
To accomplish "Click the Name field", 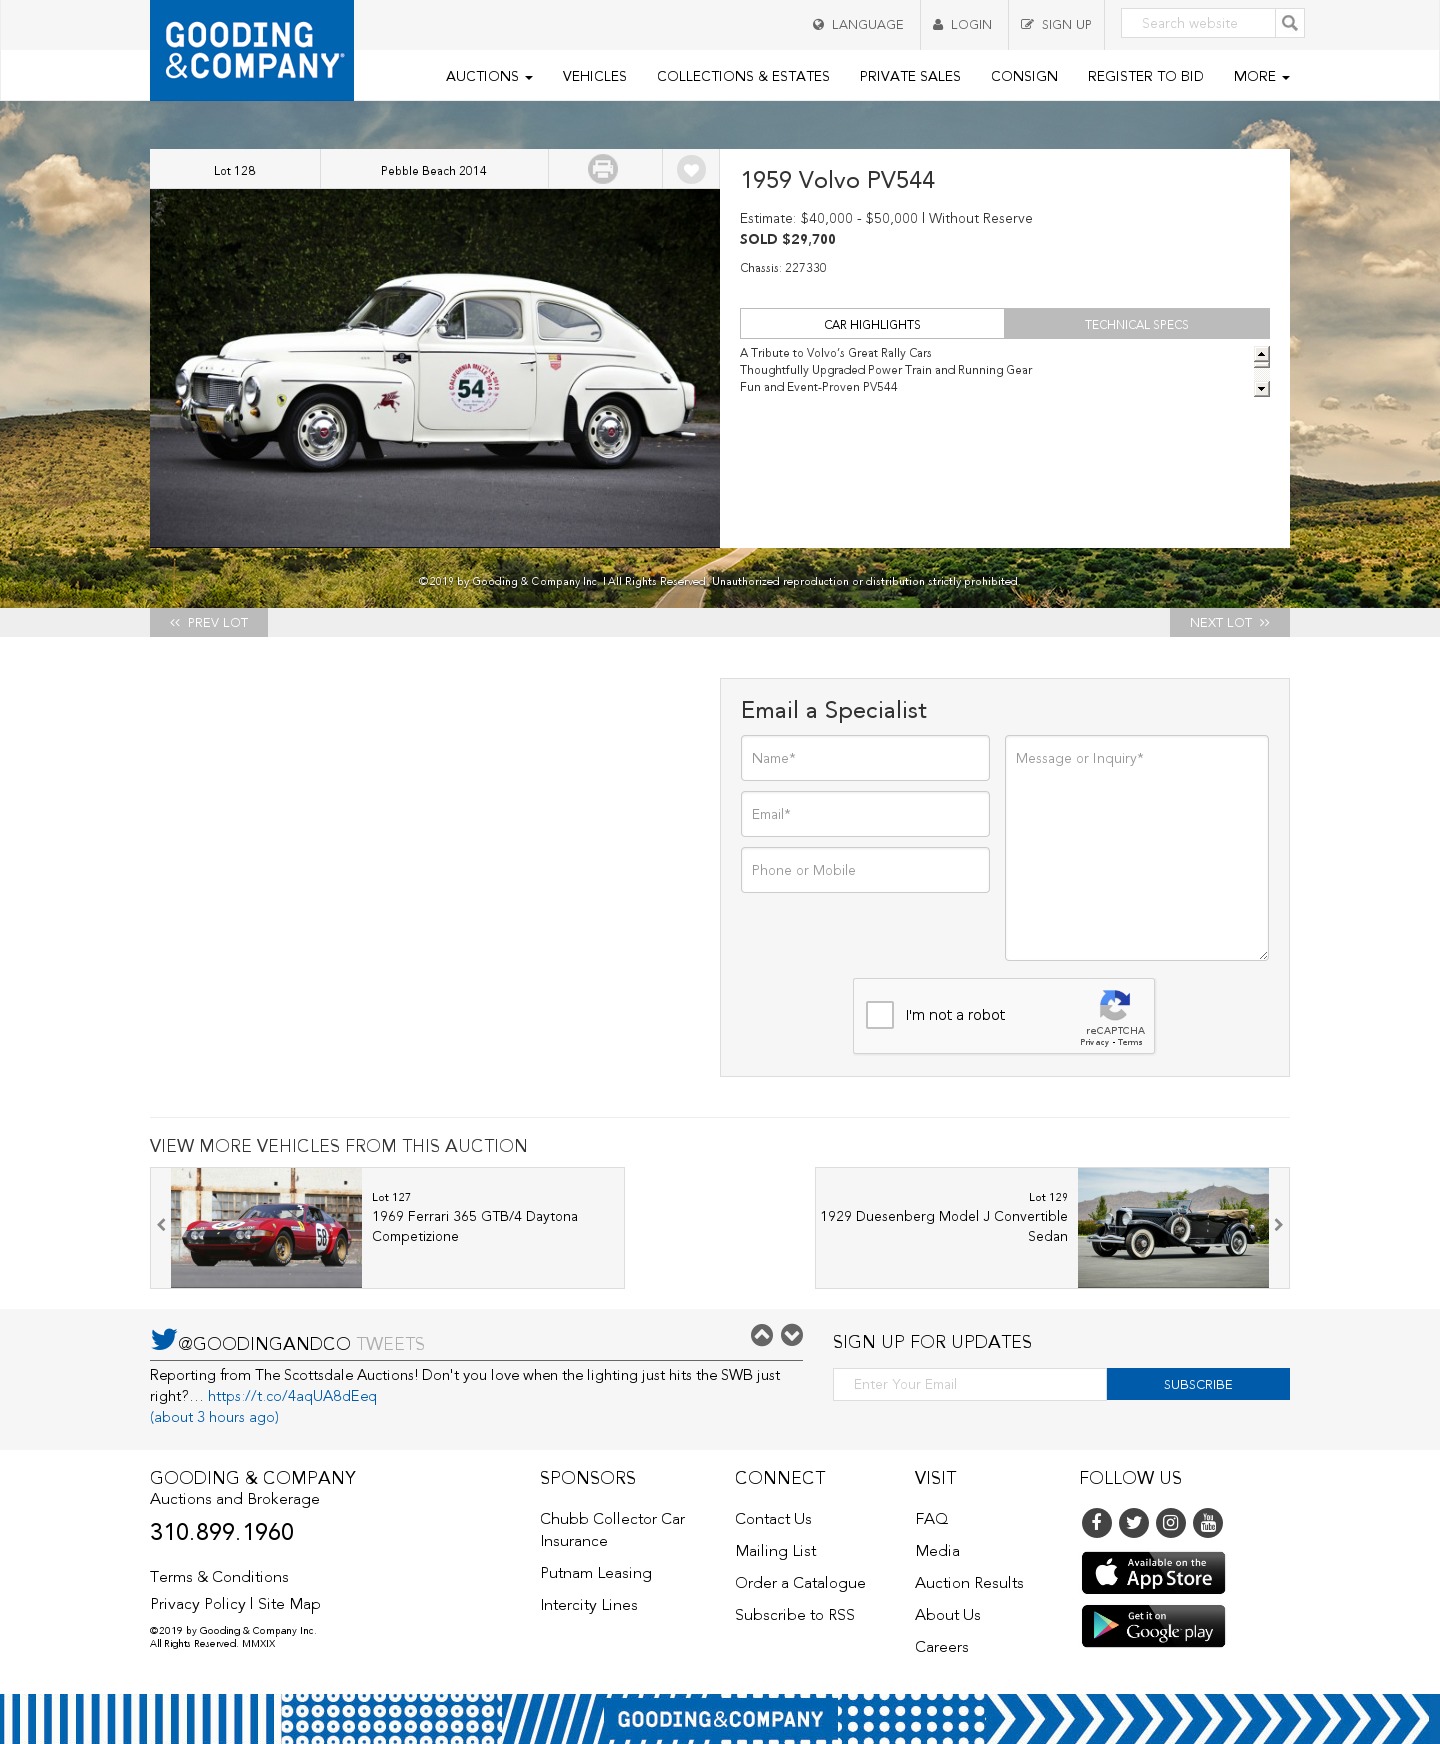I will tap(865, 758).
